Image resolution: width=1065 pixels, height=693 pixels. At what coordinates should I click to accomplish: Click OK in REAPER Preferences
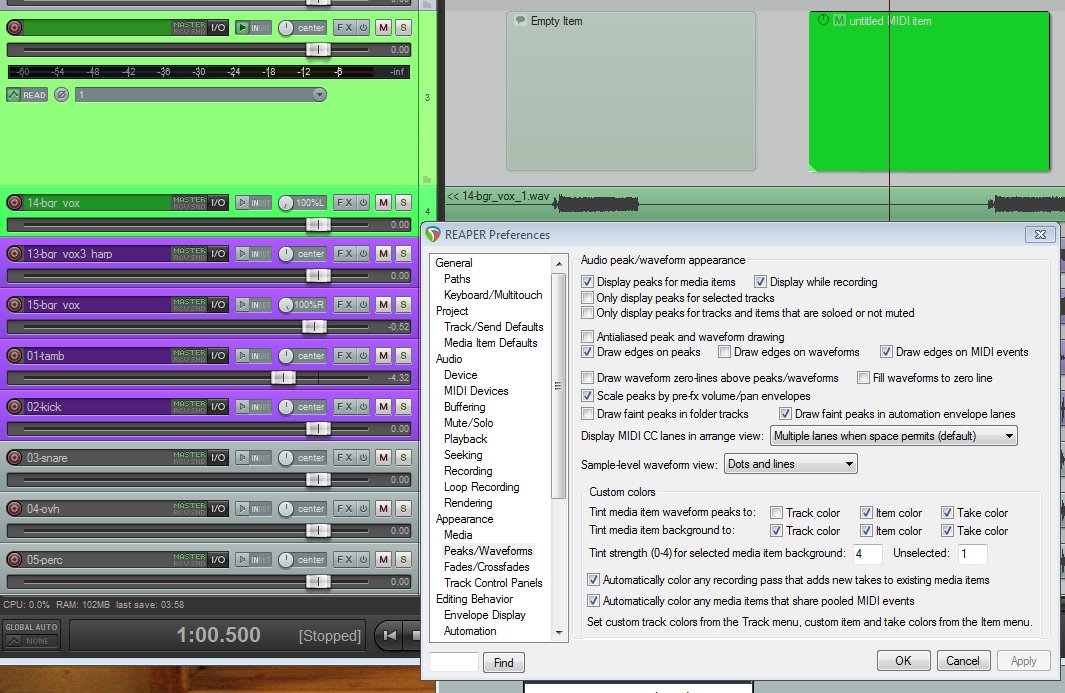coord(903,660)
